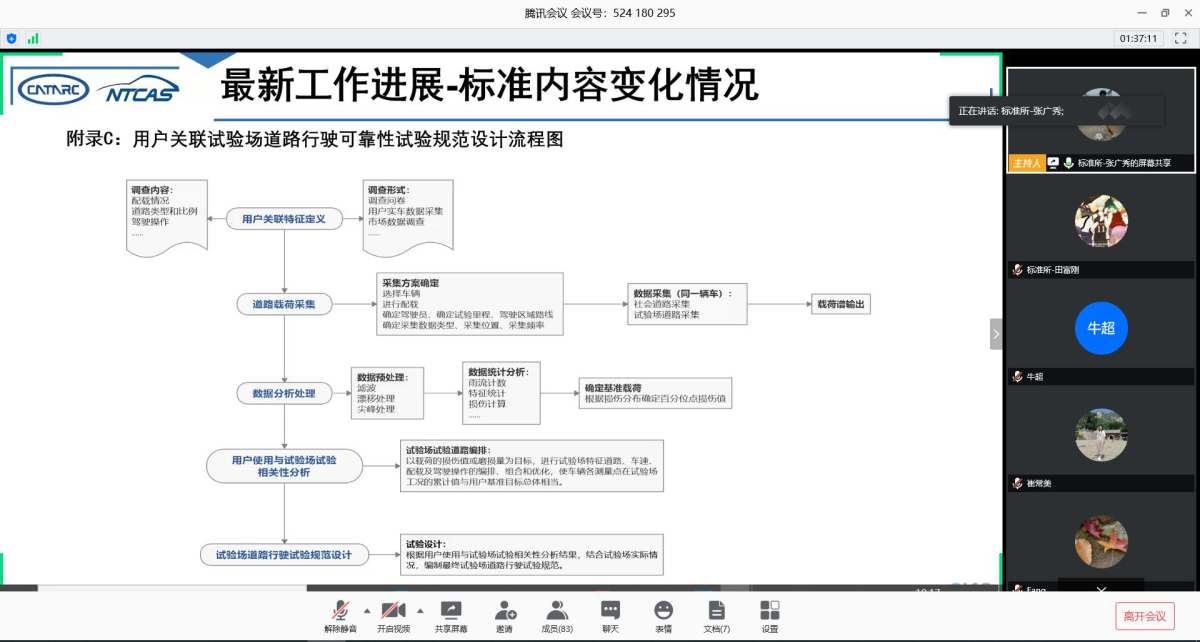The height and width of the screenshot is (642, 1200).
Task: Select 牛超 blue avatar tile
Action: 1100,328
